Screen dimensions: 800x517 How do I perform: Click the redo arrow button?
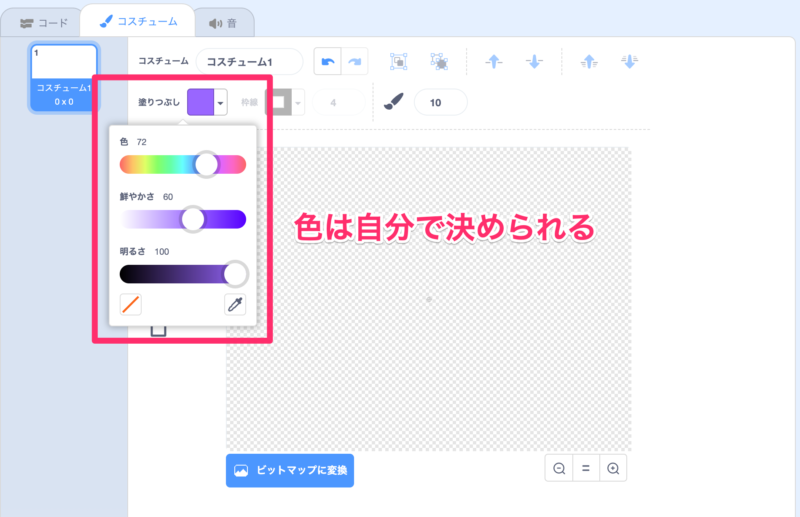354,62
